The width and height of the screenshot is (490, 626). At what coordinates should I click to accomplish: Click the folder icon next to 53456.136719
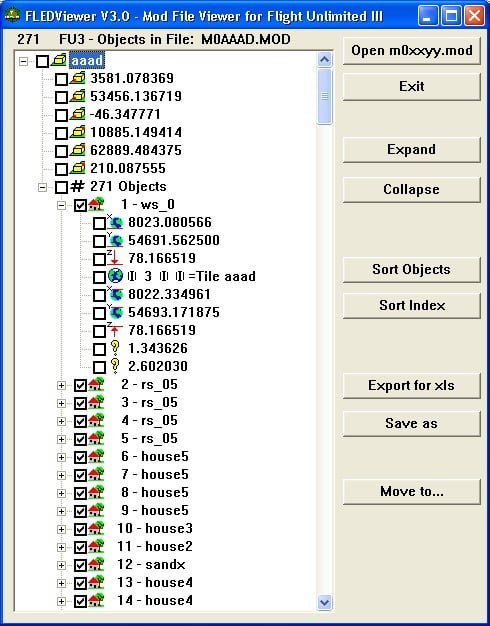(x=77, y=96)
